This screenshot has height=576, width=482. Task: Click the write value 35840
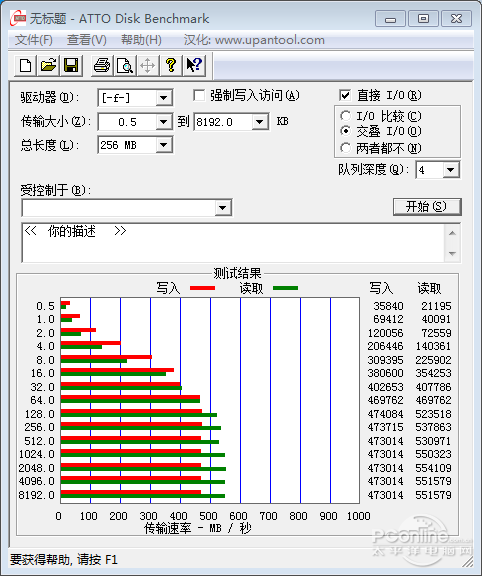(388, 306)
